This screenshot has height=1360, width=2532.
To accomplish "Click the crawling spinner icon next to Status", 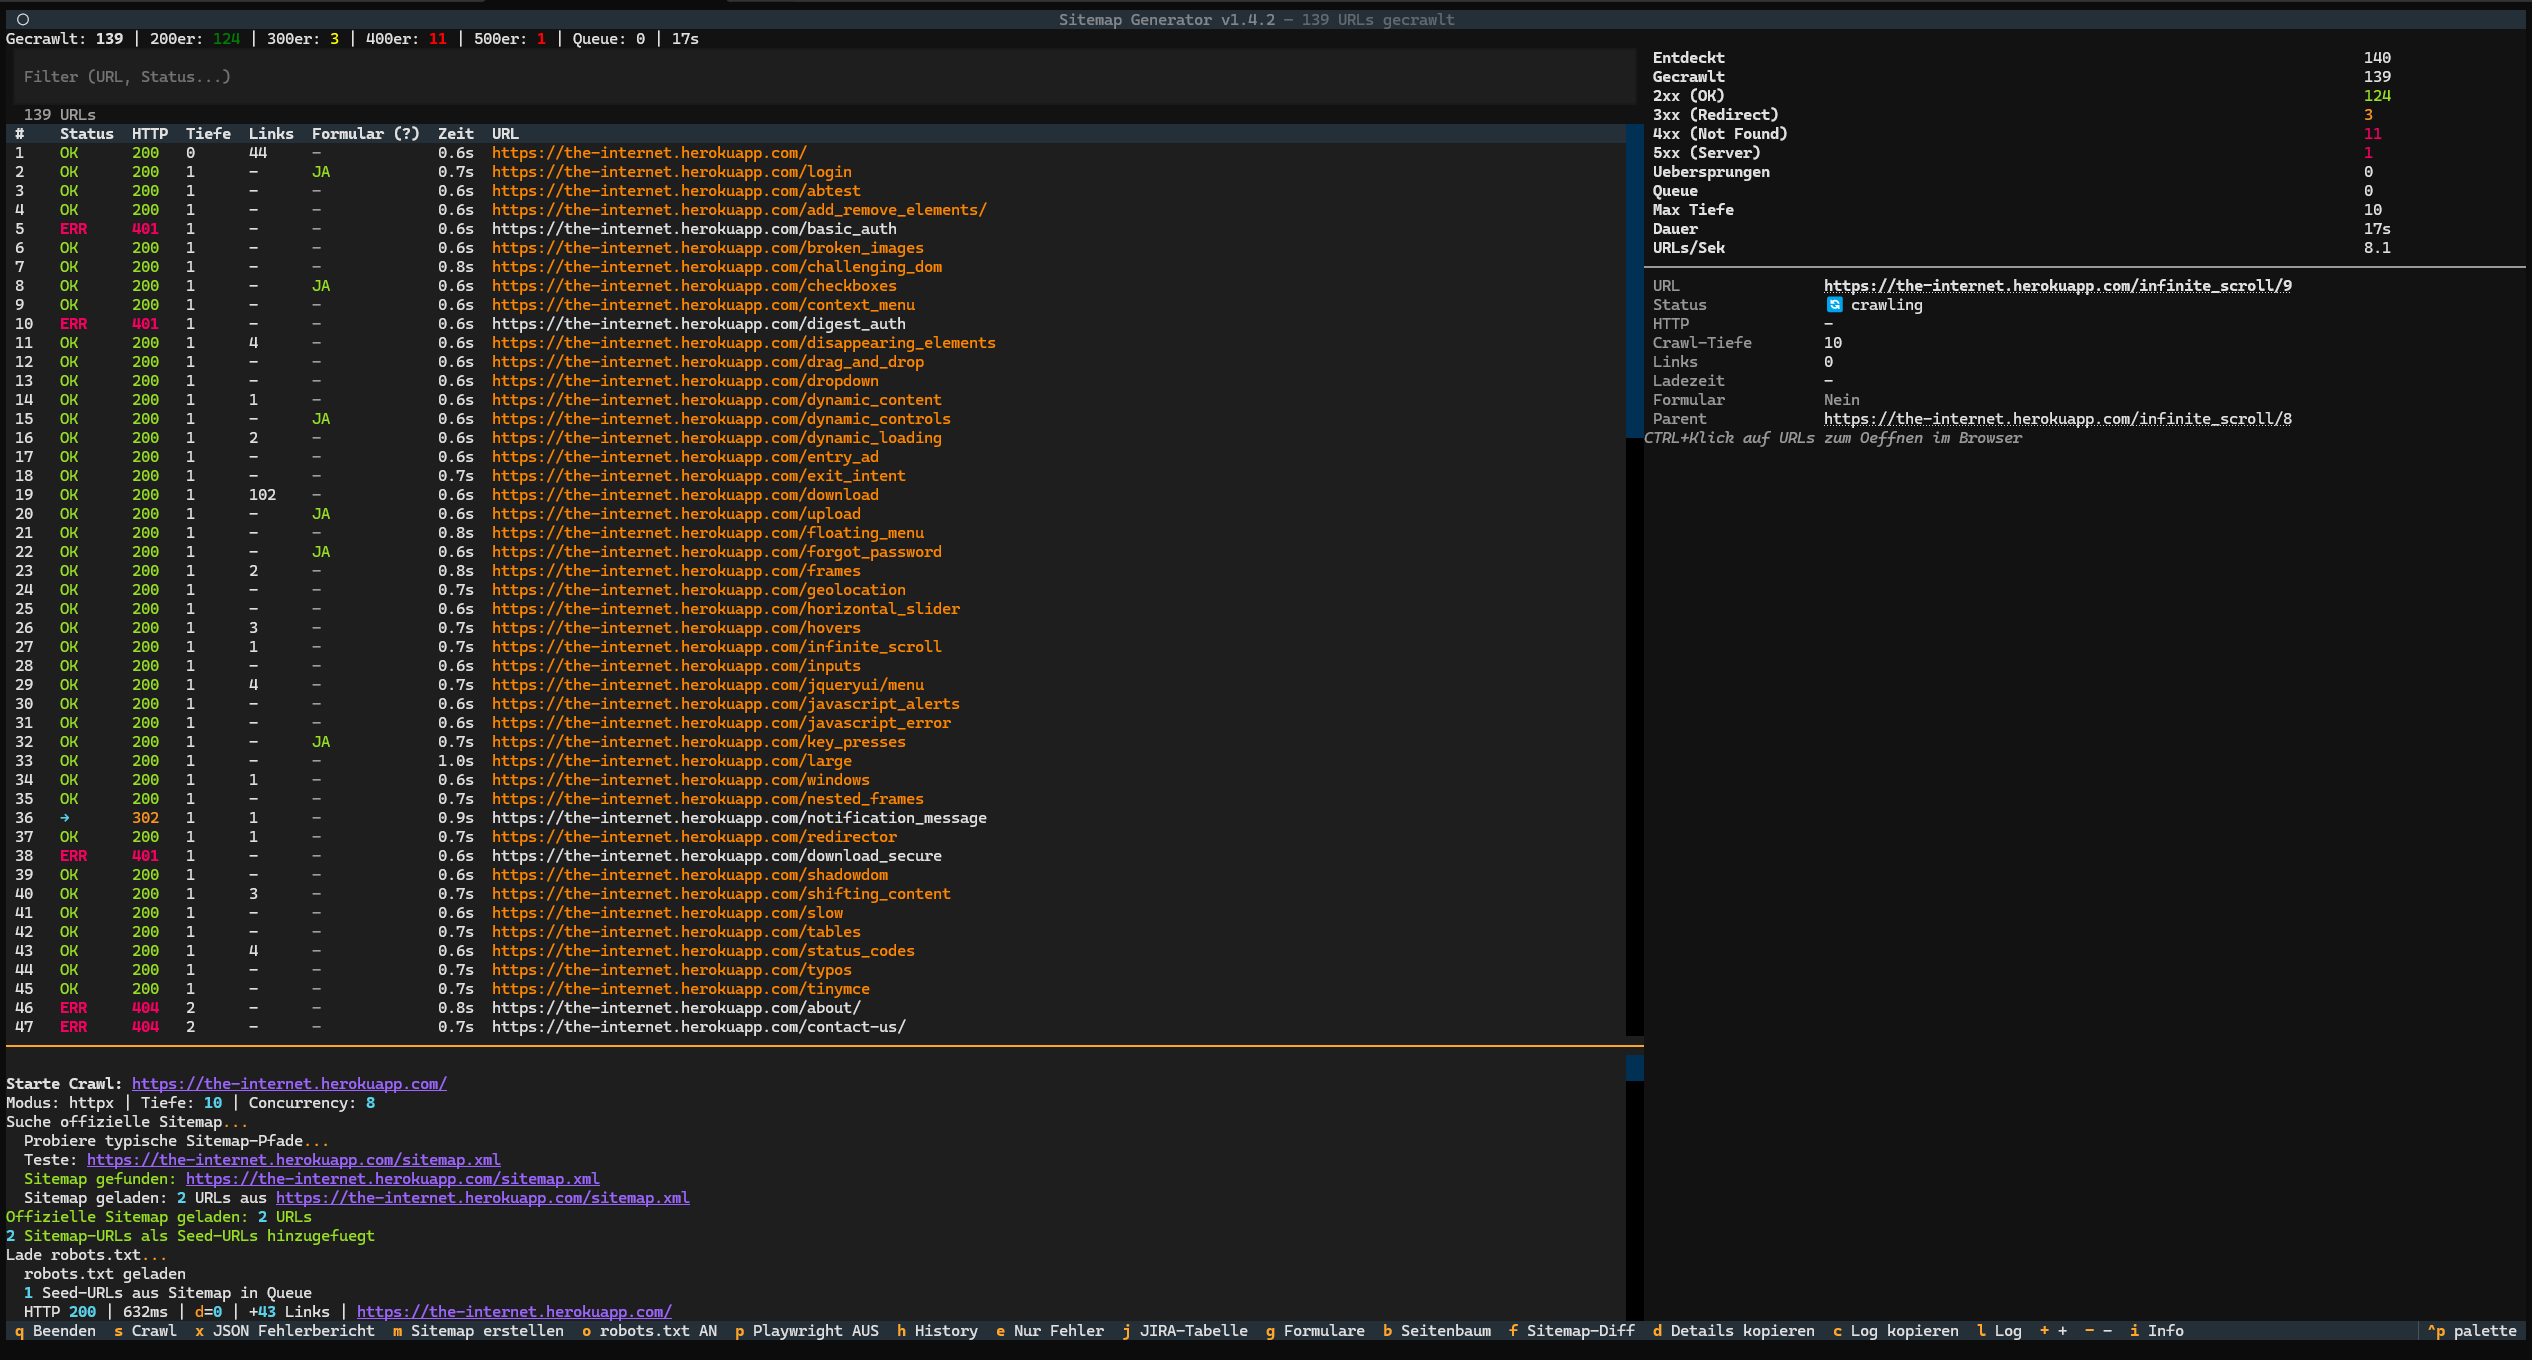I will pyautogui.click(x=1834, y=305).
